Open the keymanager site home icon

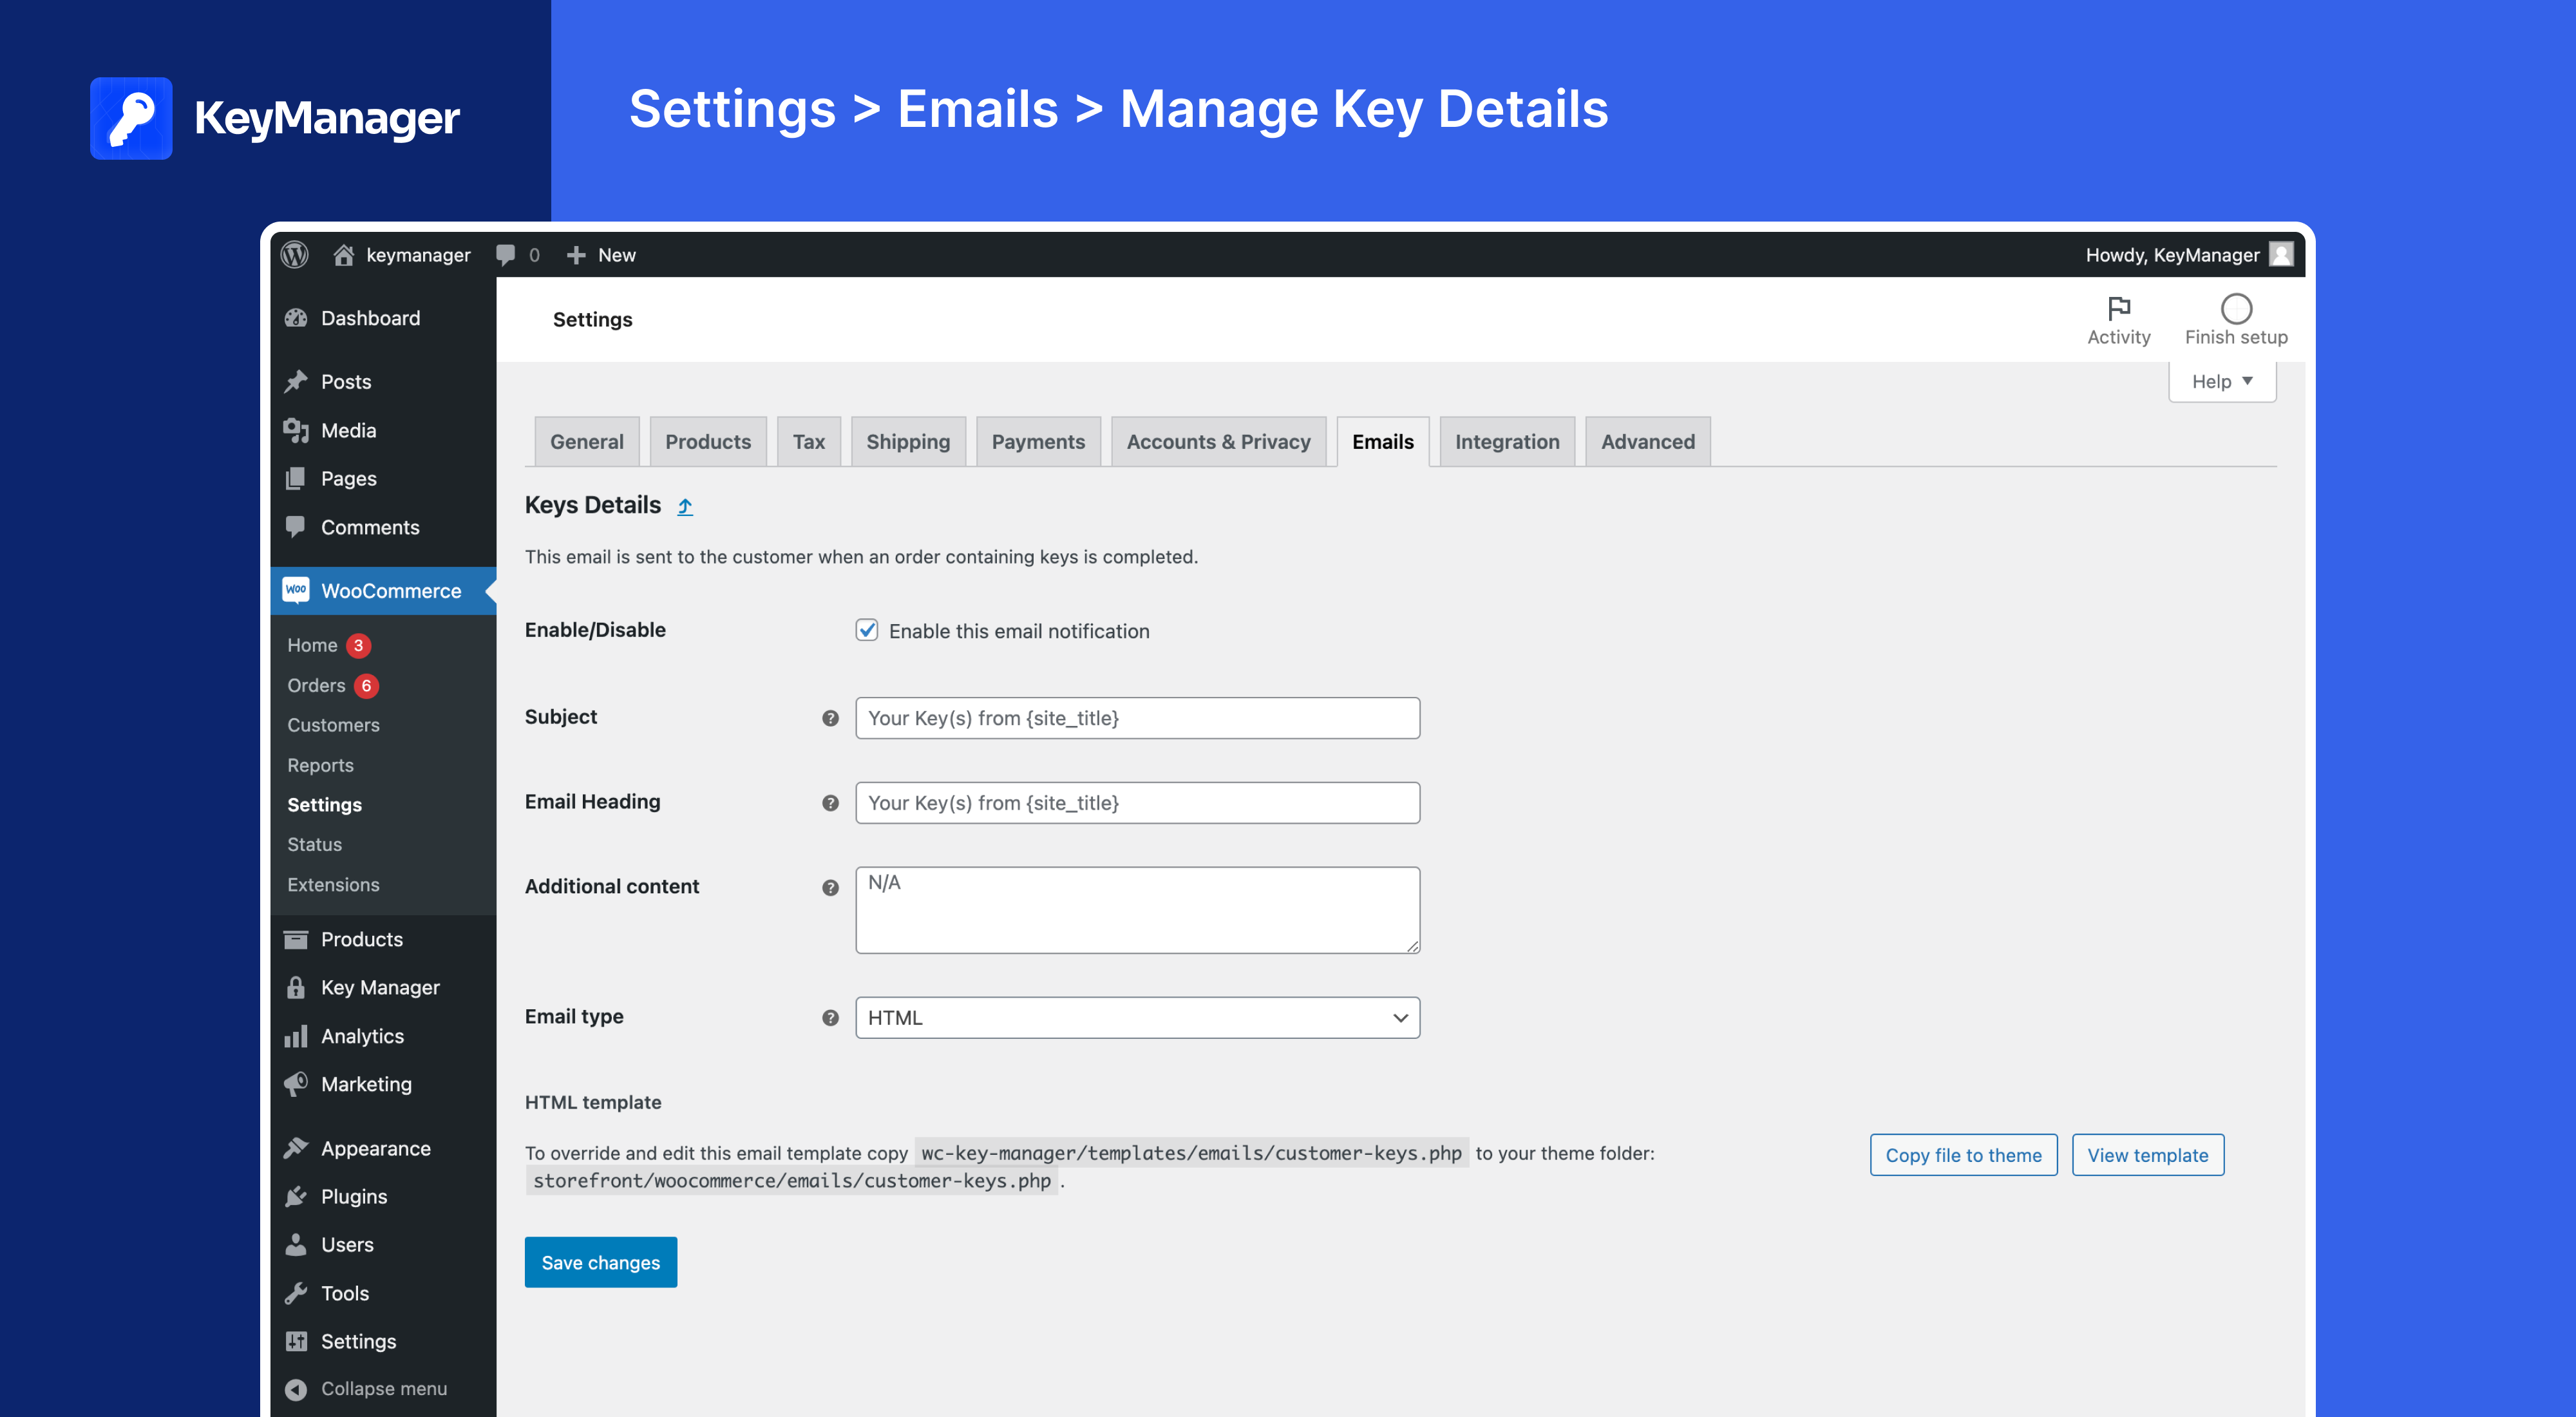[x=343, y=255]
